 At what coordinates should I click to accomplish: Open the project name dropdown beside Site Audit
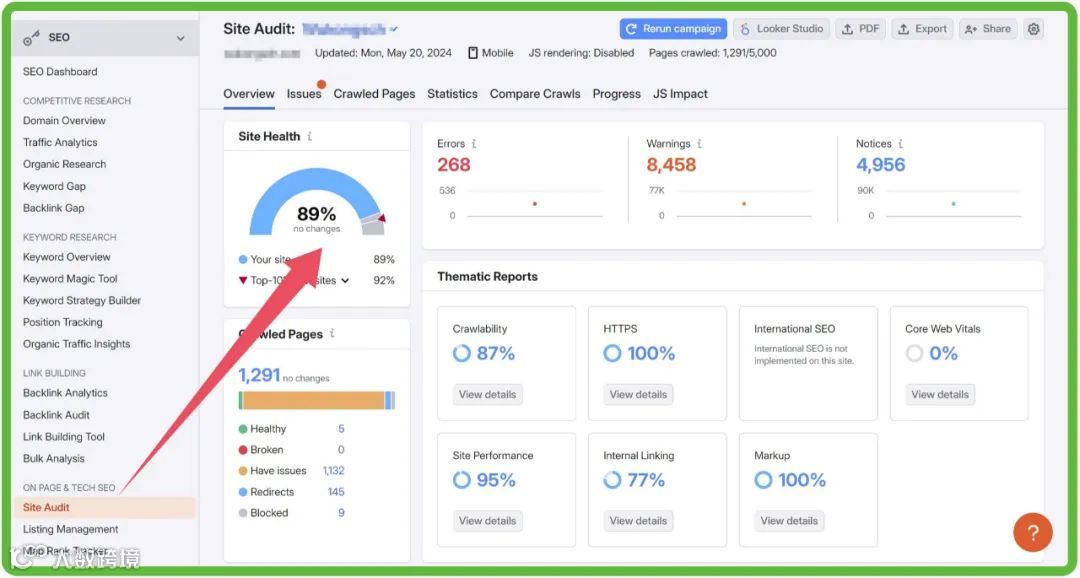(393, 29)
